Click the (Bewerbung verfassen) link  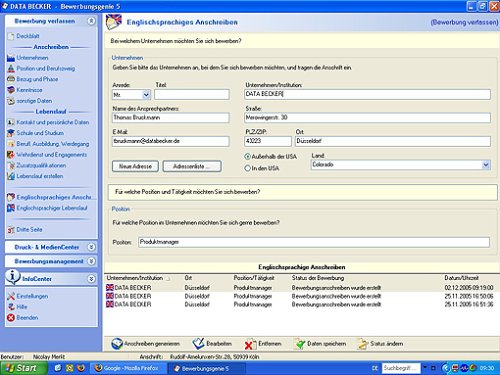coord(464,22)
